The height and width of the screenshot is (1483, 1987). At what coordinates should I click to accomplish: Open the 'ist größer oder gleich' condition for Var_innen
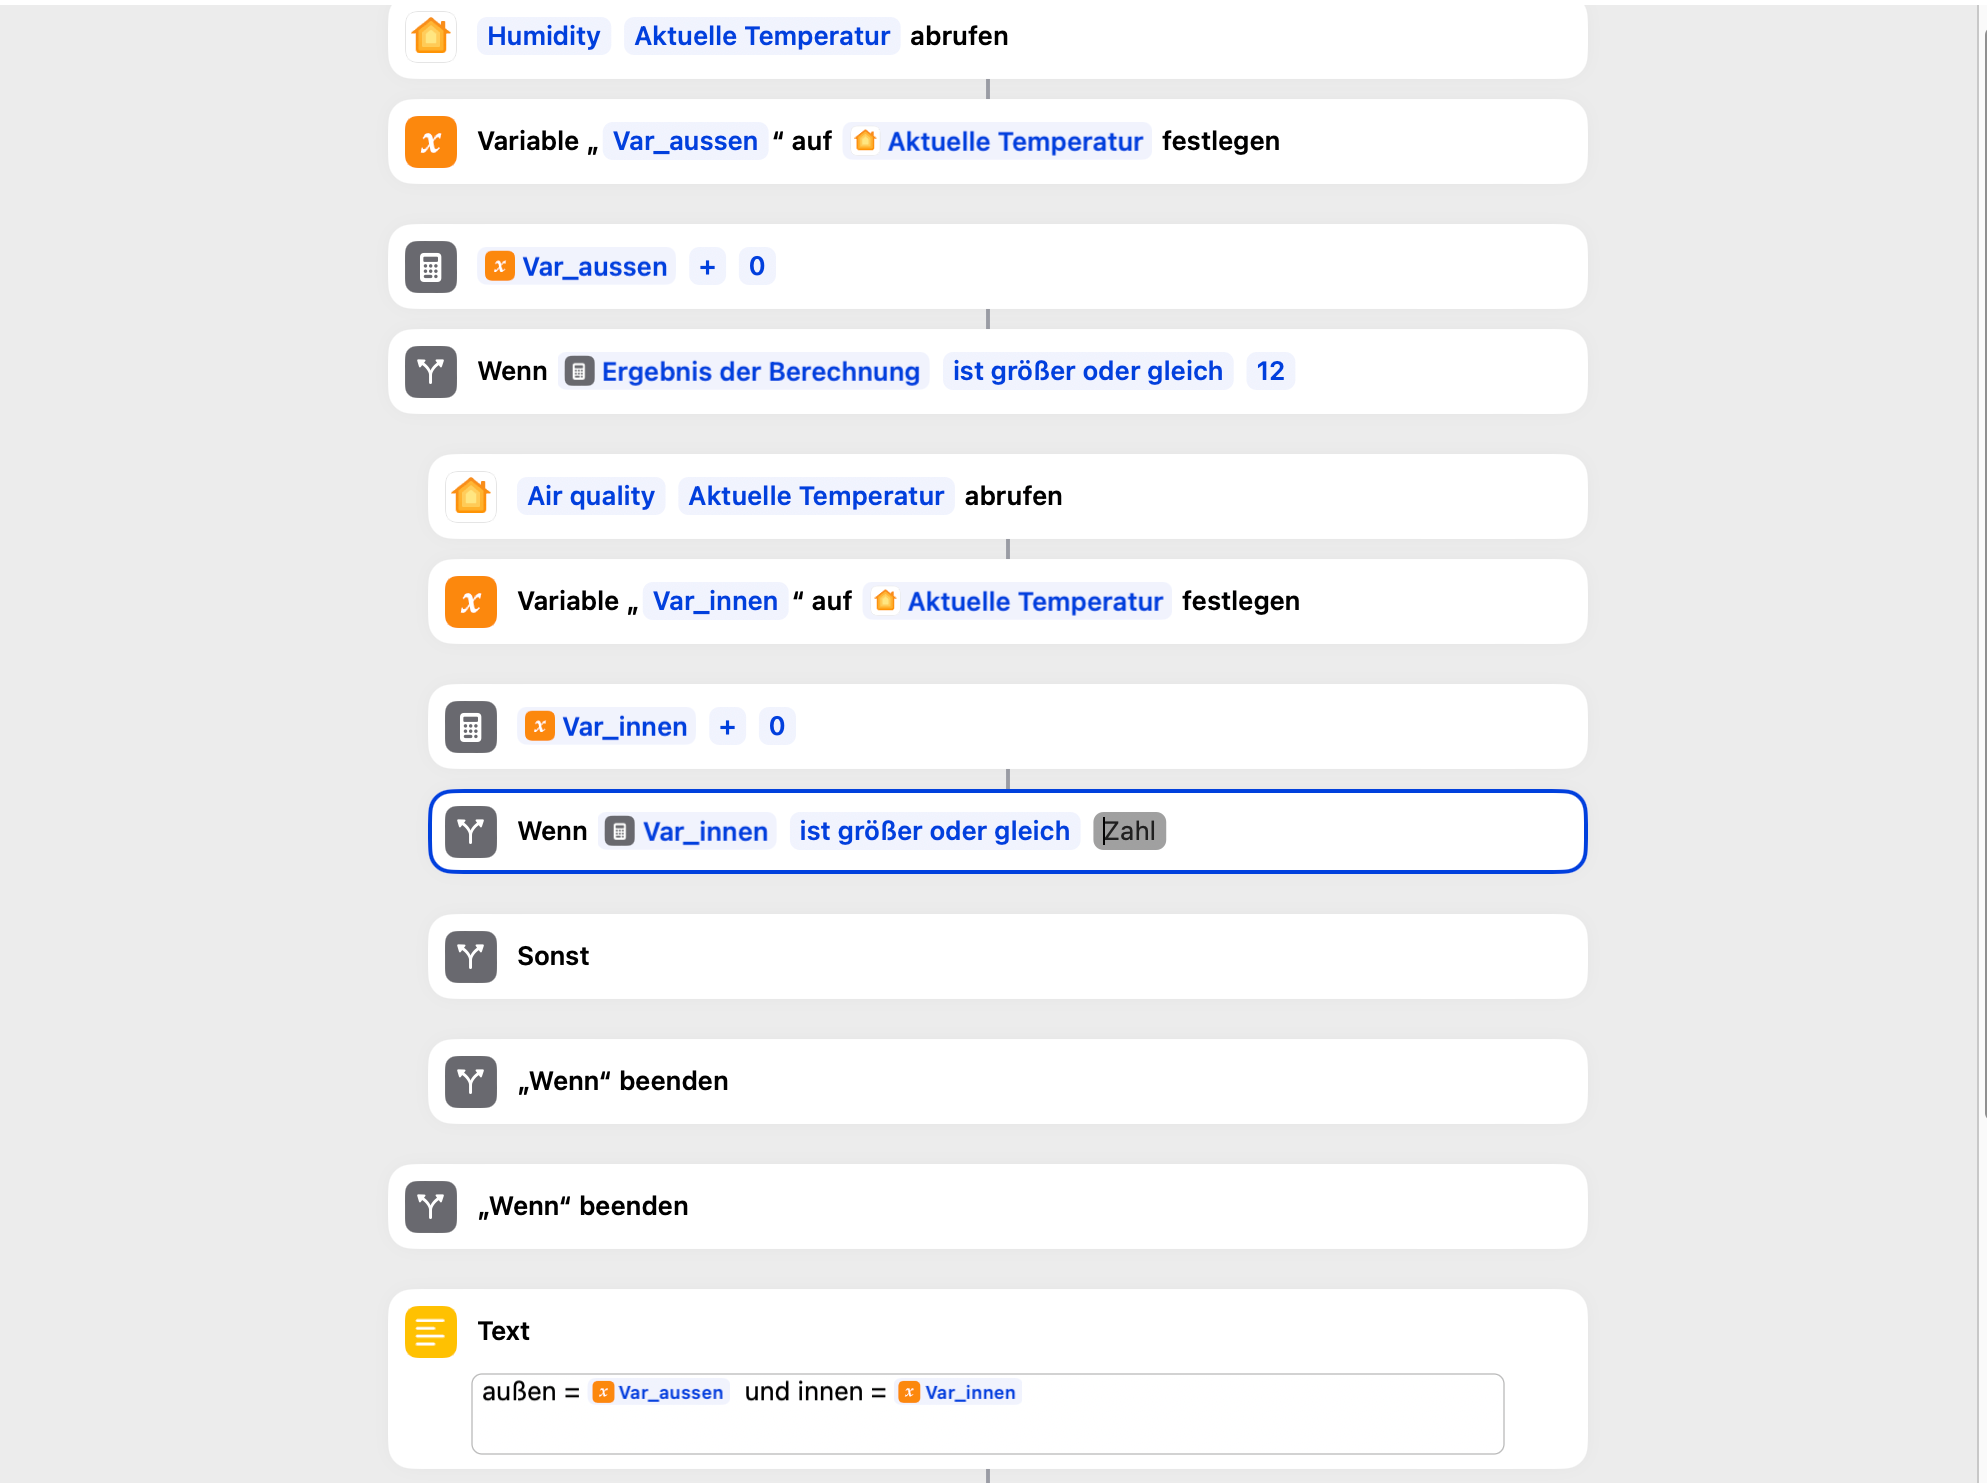tap(934, 832)
